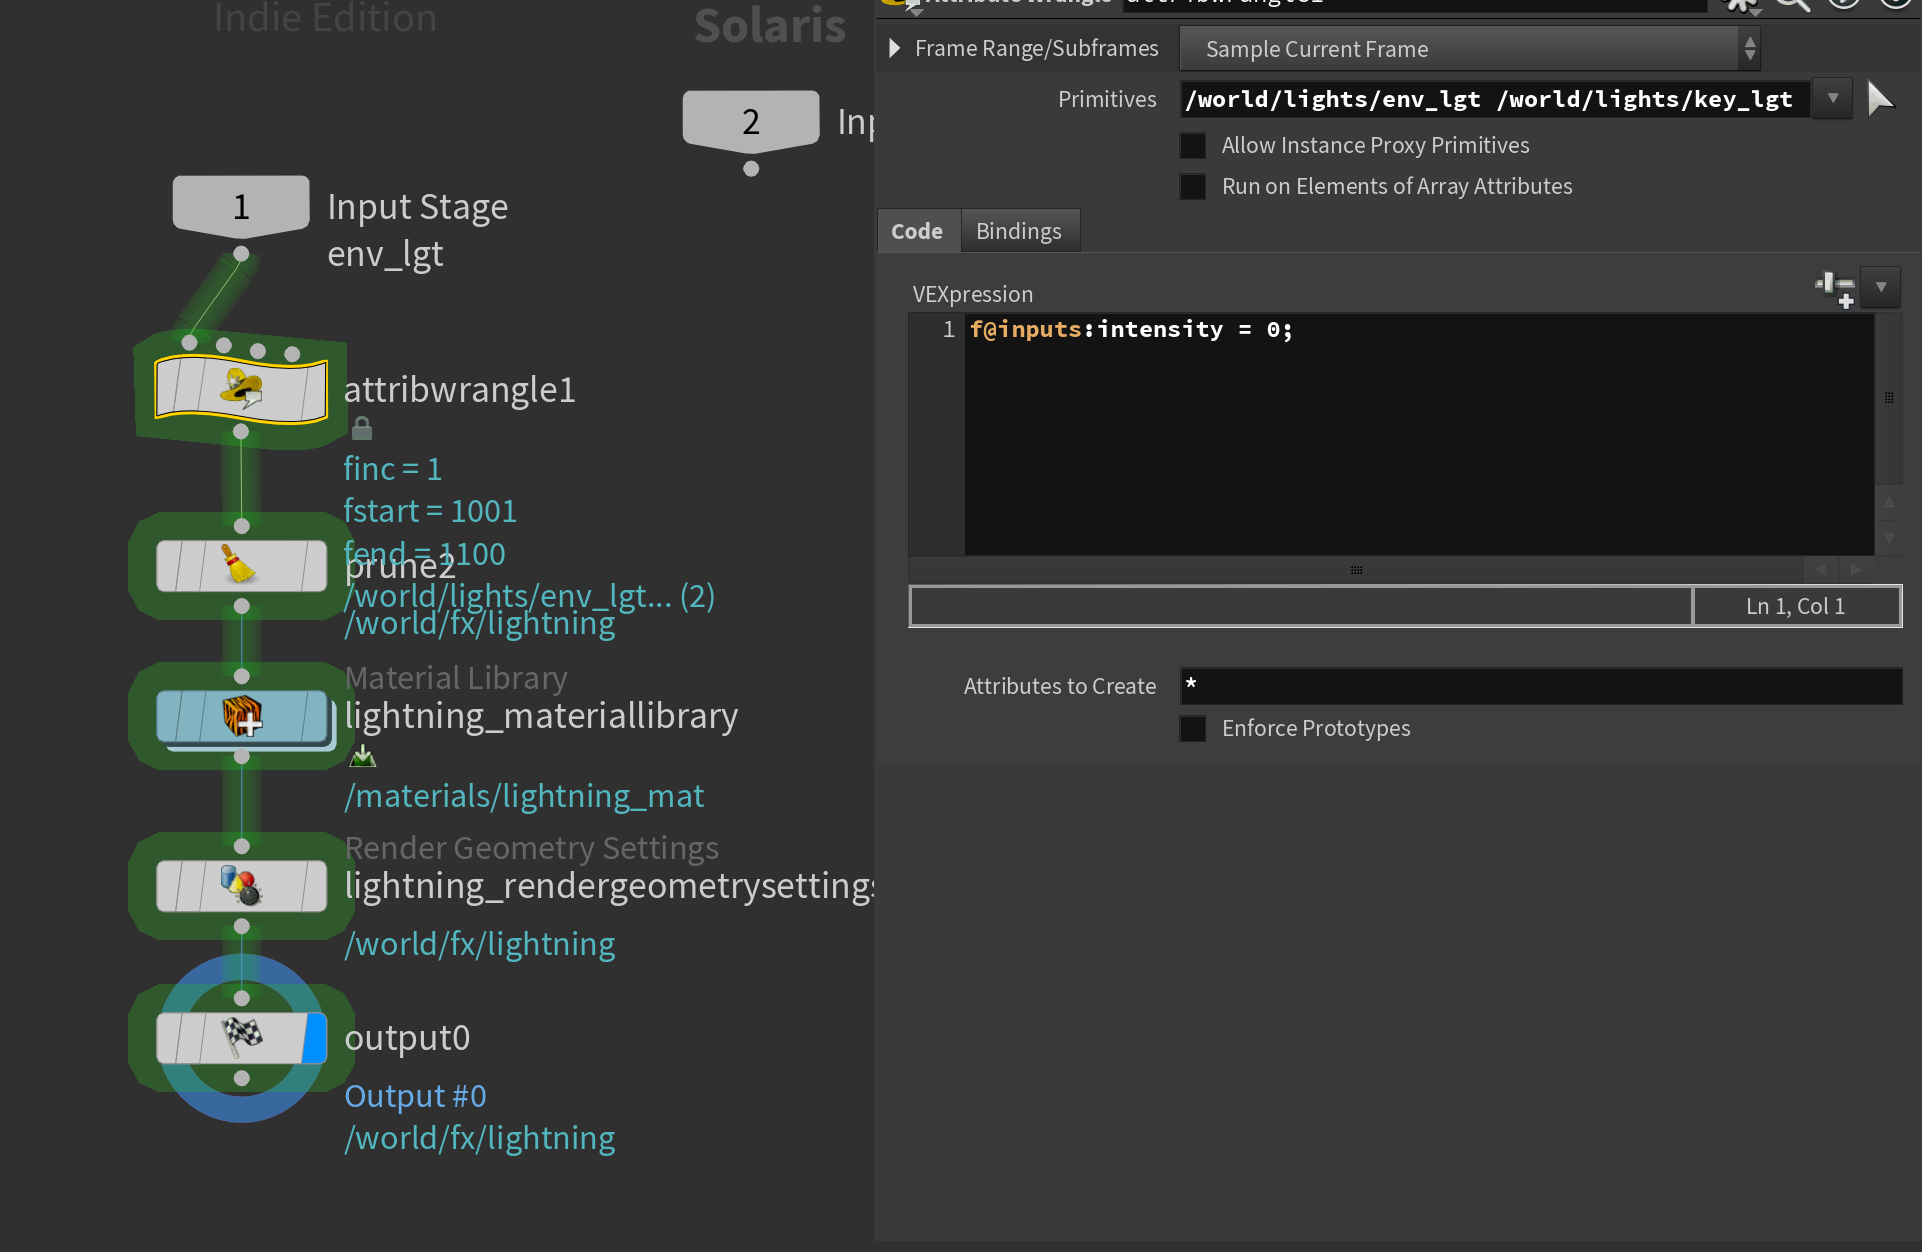Screen dimensions: 1922x1252
Task: Click the Input Stage 1 node
Action: pyautogui.click(x=241, y=206)
